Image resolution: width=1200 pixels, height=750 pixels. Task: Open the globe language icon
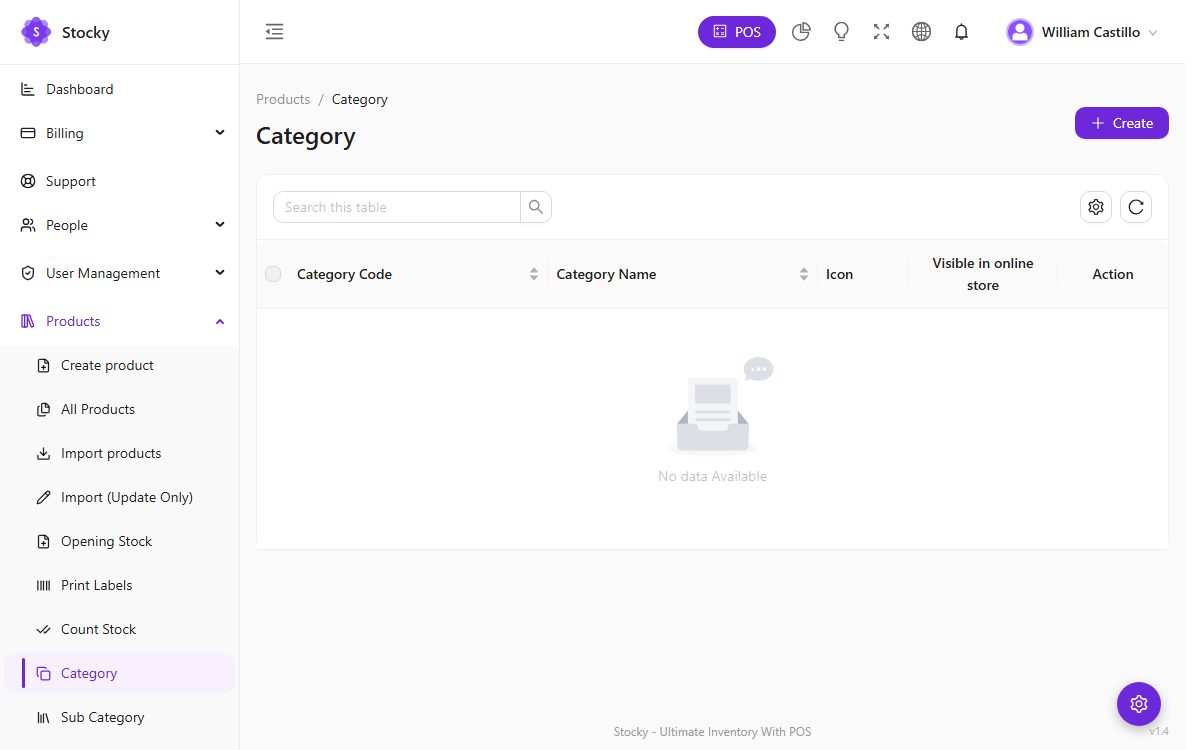click(922, 32)
